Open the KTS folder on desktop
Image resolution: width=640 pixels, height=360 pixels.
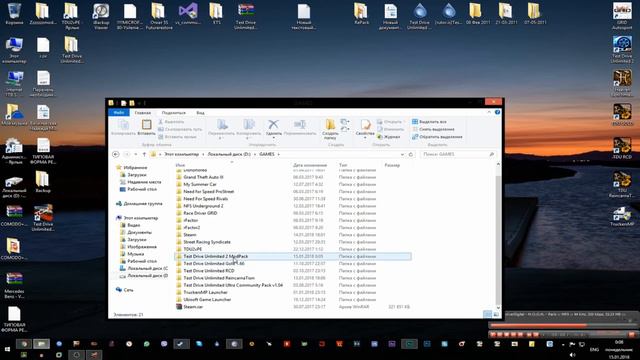tap(216, 13)
